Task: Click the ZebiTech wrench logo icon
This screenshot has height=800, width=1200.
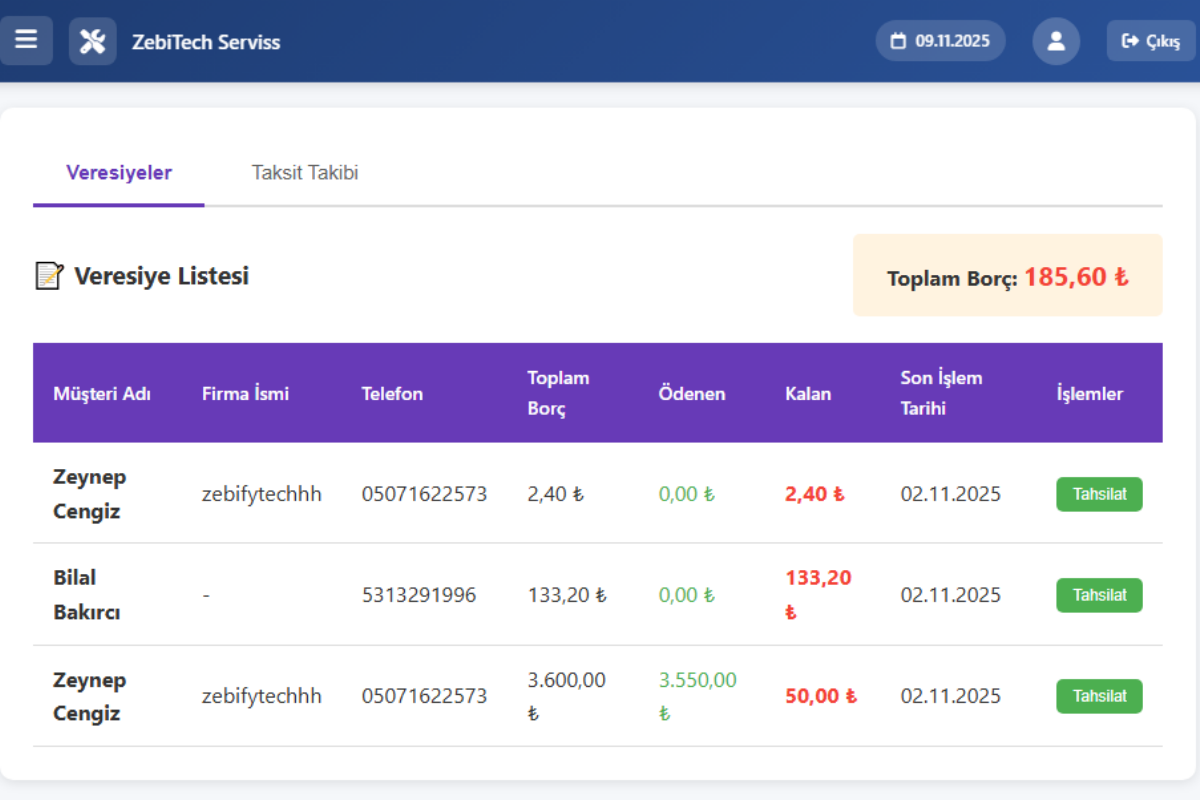Action: [x=92, y=41]
